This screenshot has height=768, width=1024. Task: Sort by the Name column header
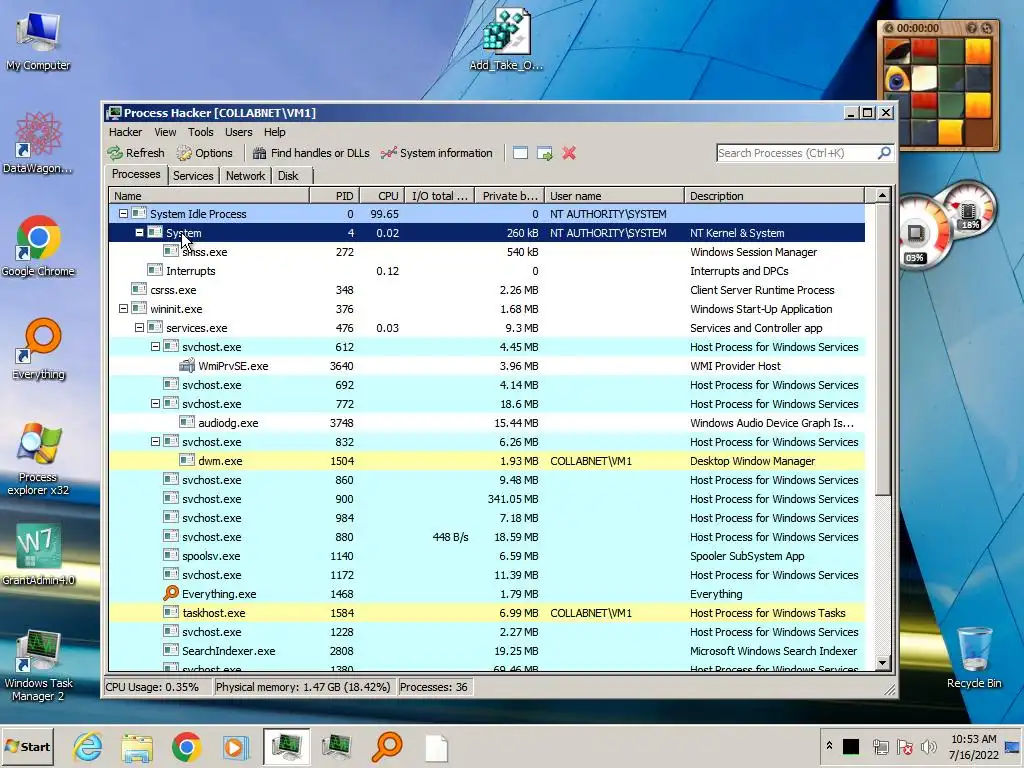click(209, 195)
